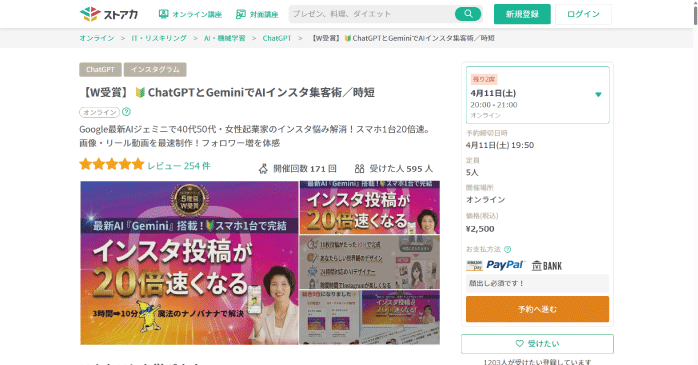Image resolution: width=698 pixels, height=365 pixels.
Task: Click the 新規登録 button
Action: [522, 14]
